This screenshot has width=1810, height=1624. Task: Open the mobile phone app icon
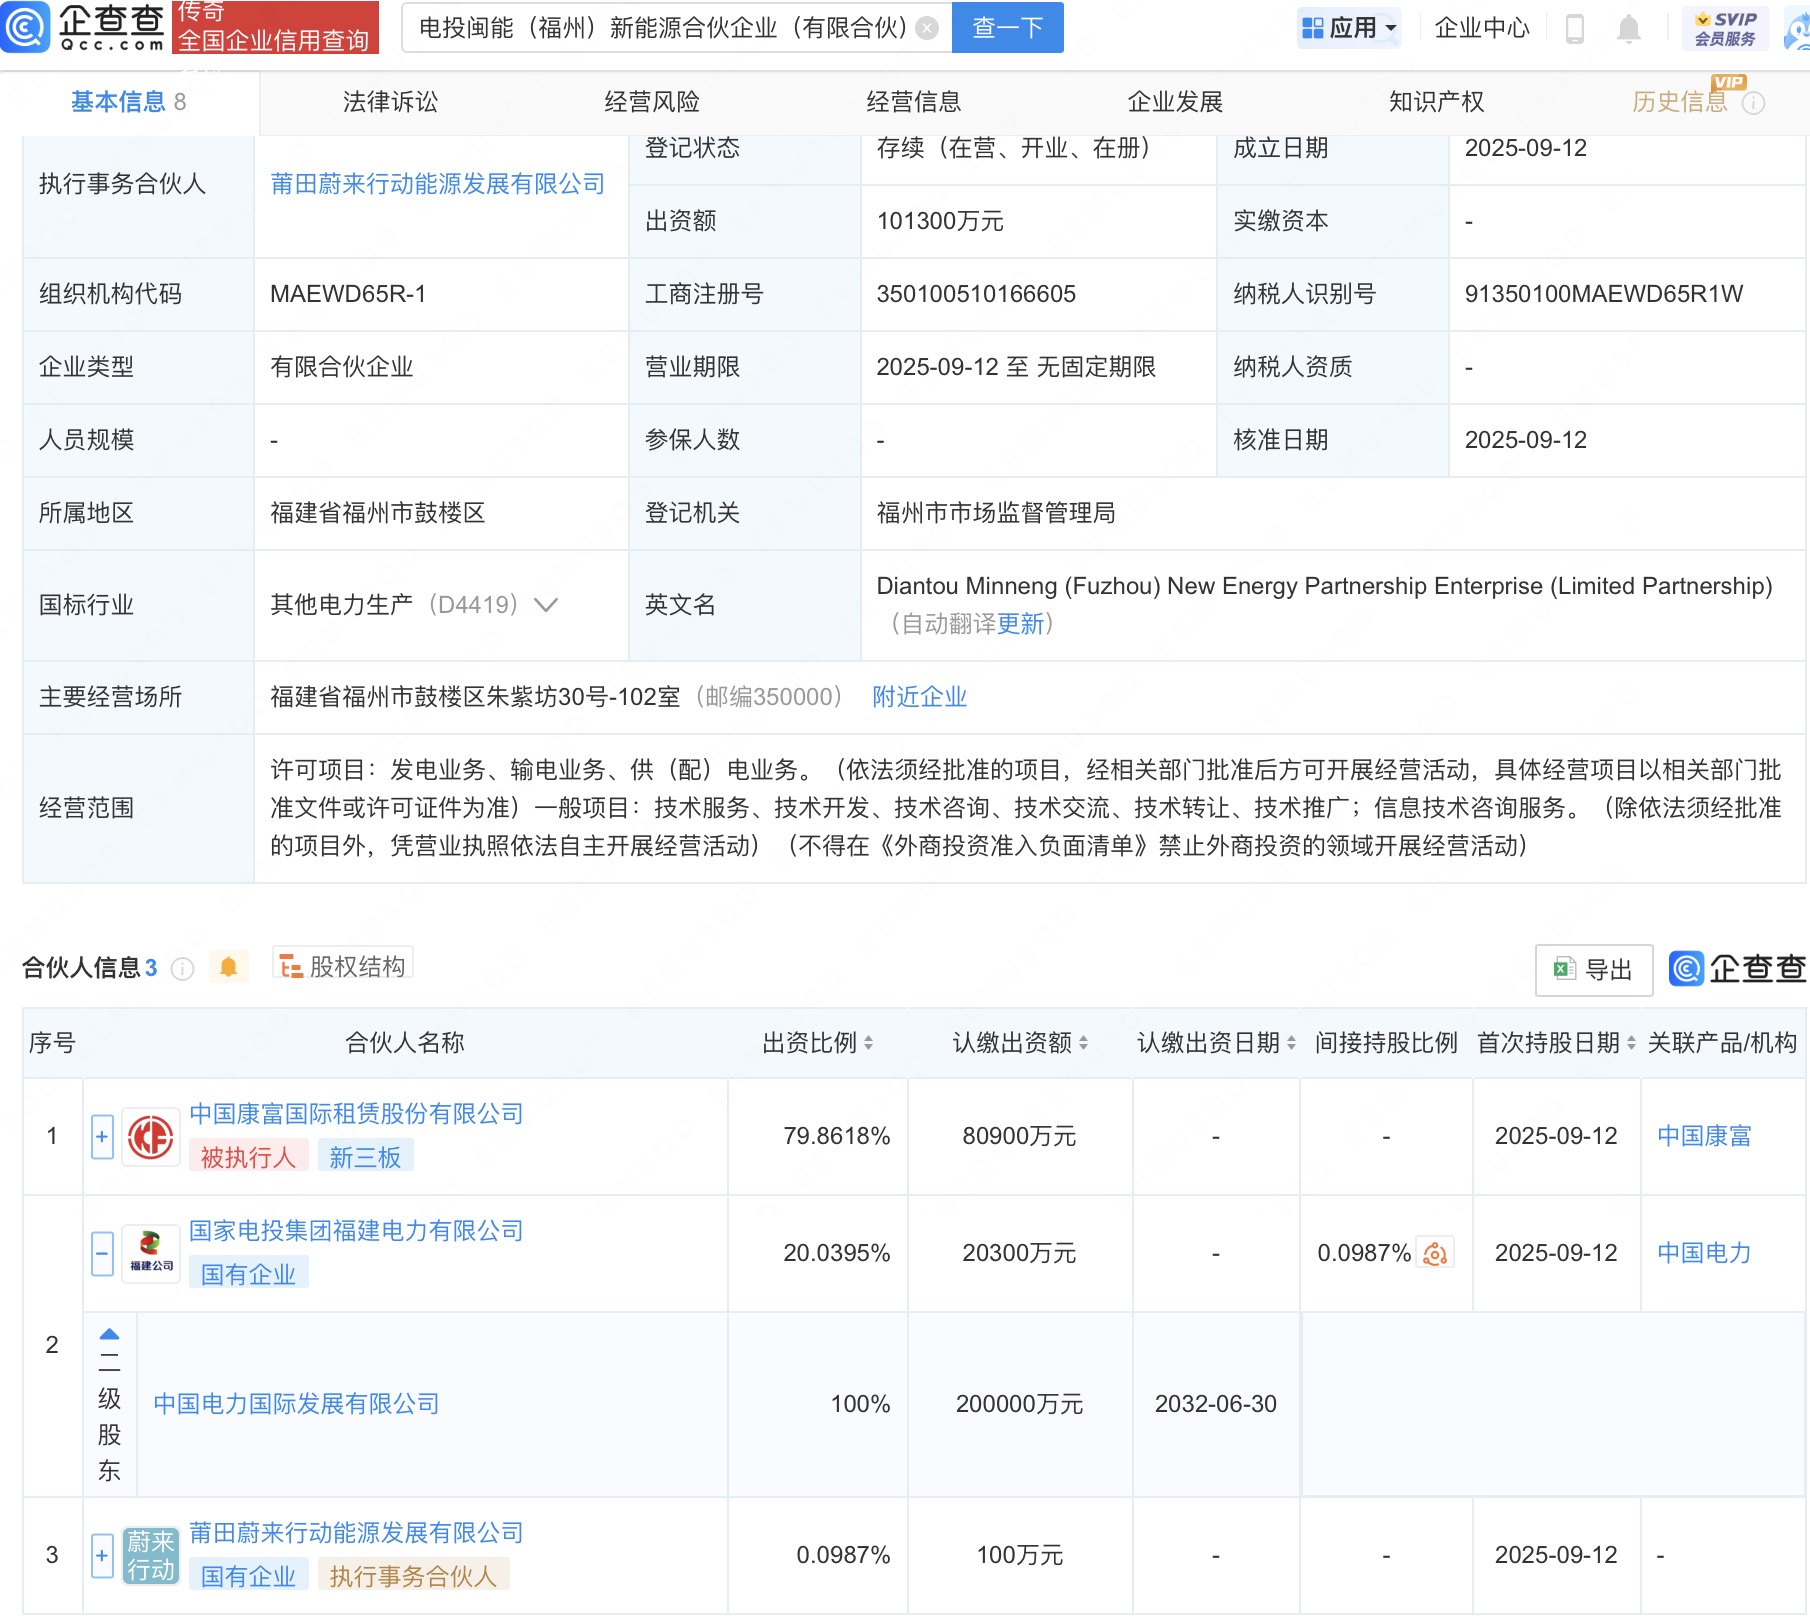tap(1574, 29)
